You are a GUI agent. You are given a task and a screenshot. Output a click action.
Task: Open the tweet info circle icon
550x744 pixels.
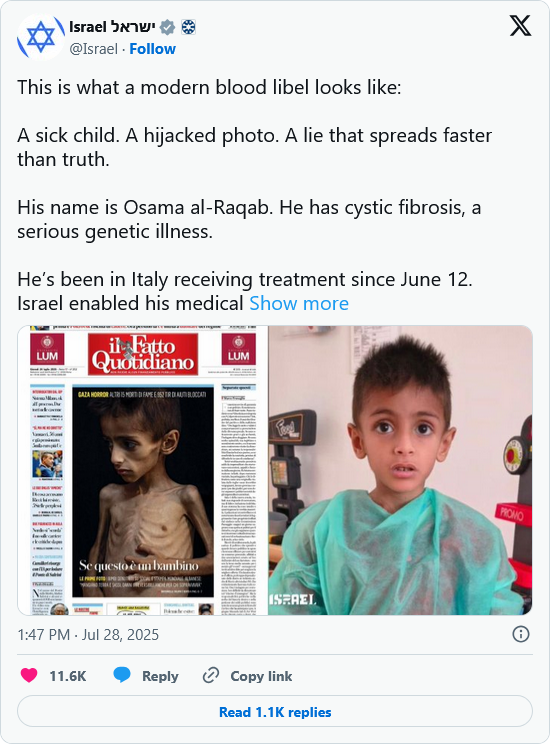pos(521,634)
